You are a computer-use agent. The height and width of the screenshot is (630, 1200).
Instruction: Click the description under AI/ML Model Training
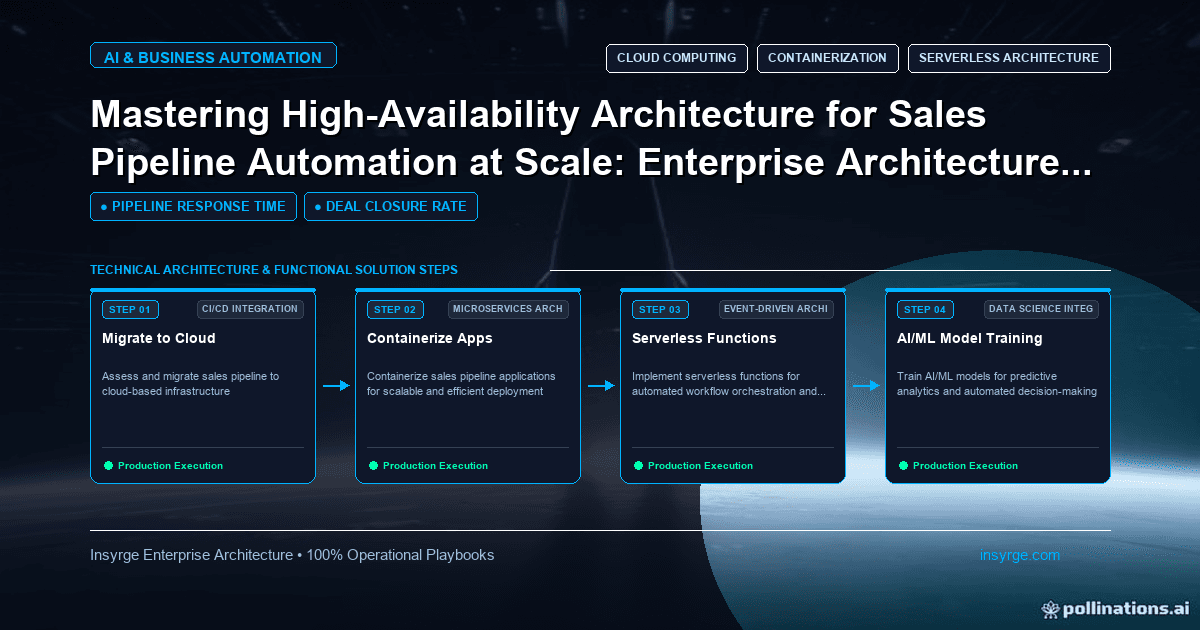click(997, 384)
